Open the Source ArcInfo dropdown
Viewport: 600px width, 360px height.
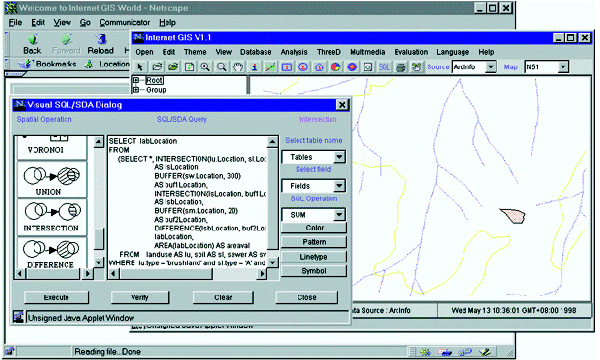click(x=490, y=67)
